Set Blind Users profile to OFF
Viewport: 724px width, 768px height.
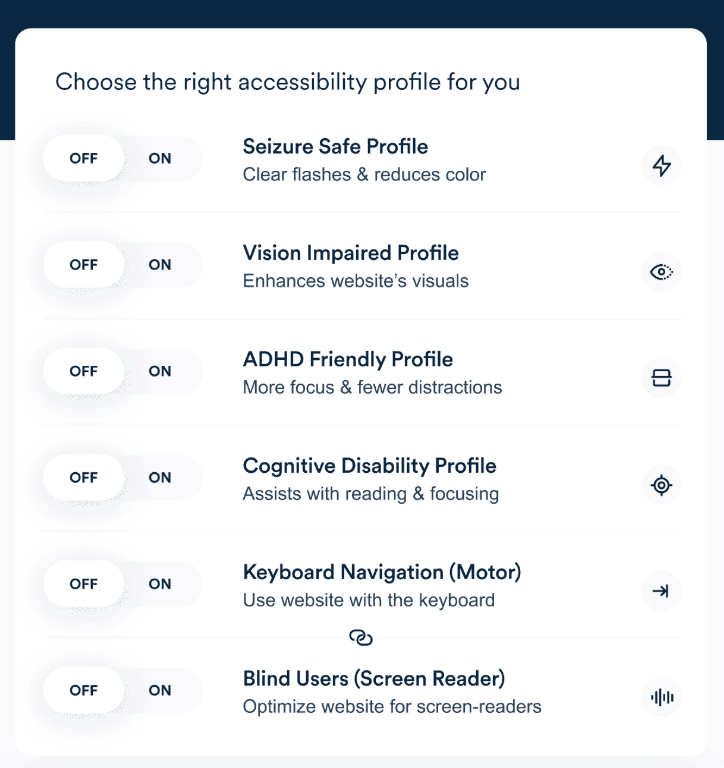click(84, 690)
